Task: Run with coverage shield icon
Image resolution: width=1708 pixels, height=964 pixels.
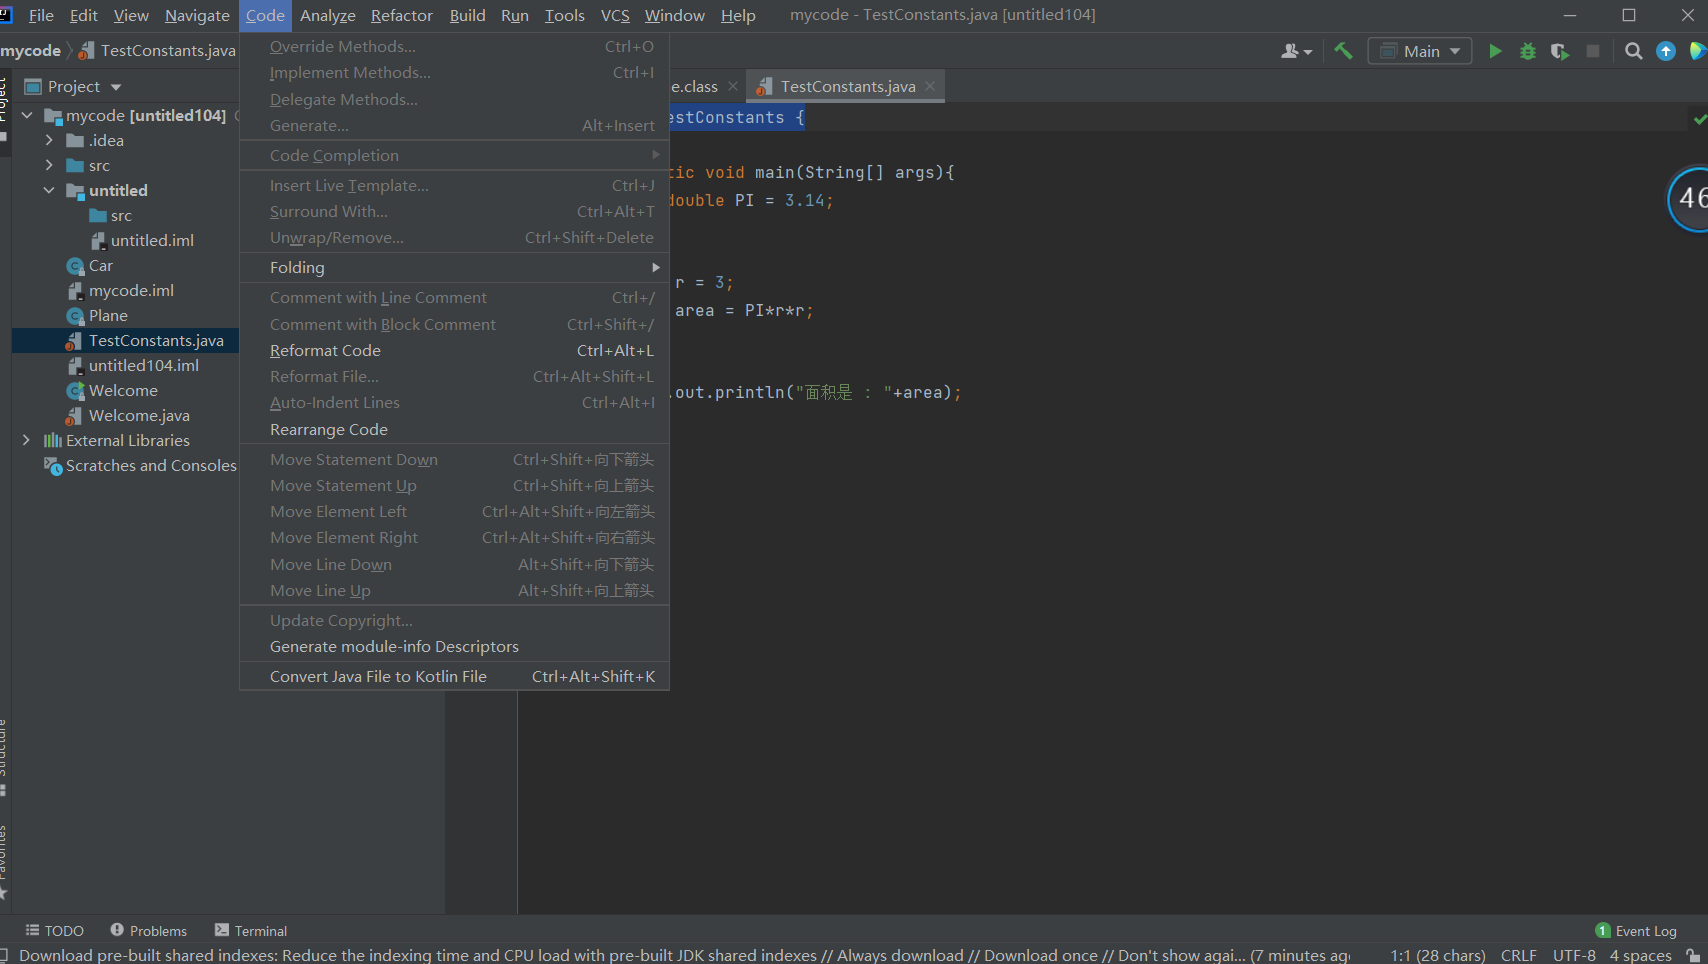Action: pos(1560,51)
